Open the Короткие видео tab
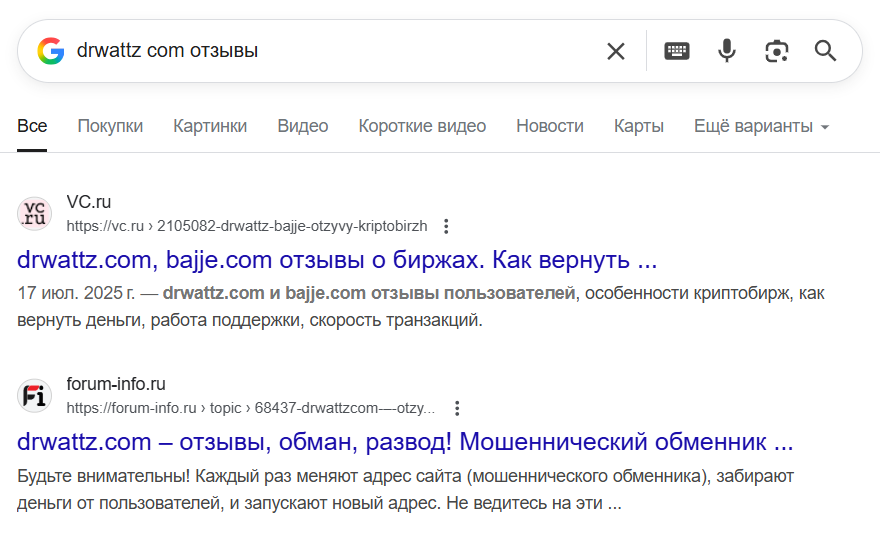 [x=422, y=126]
